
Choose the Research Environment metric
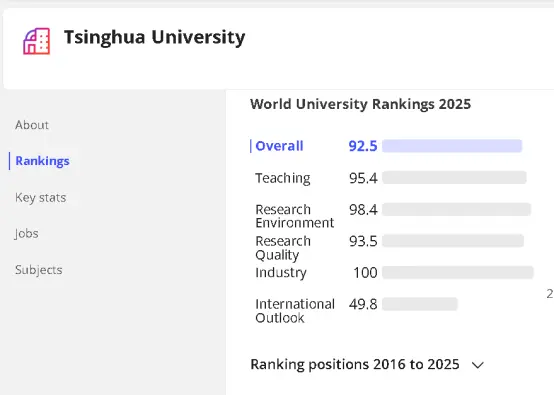click(295, 216)
